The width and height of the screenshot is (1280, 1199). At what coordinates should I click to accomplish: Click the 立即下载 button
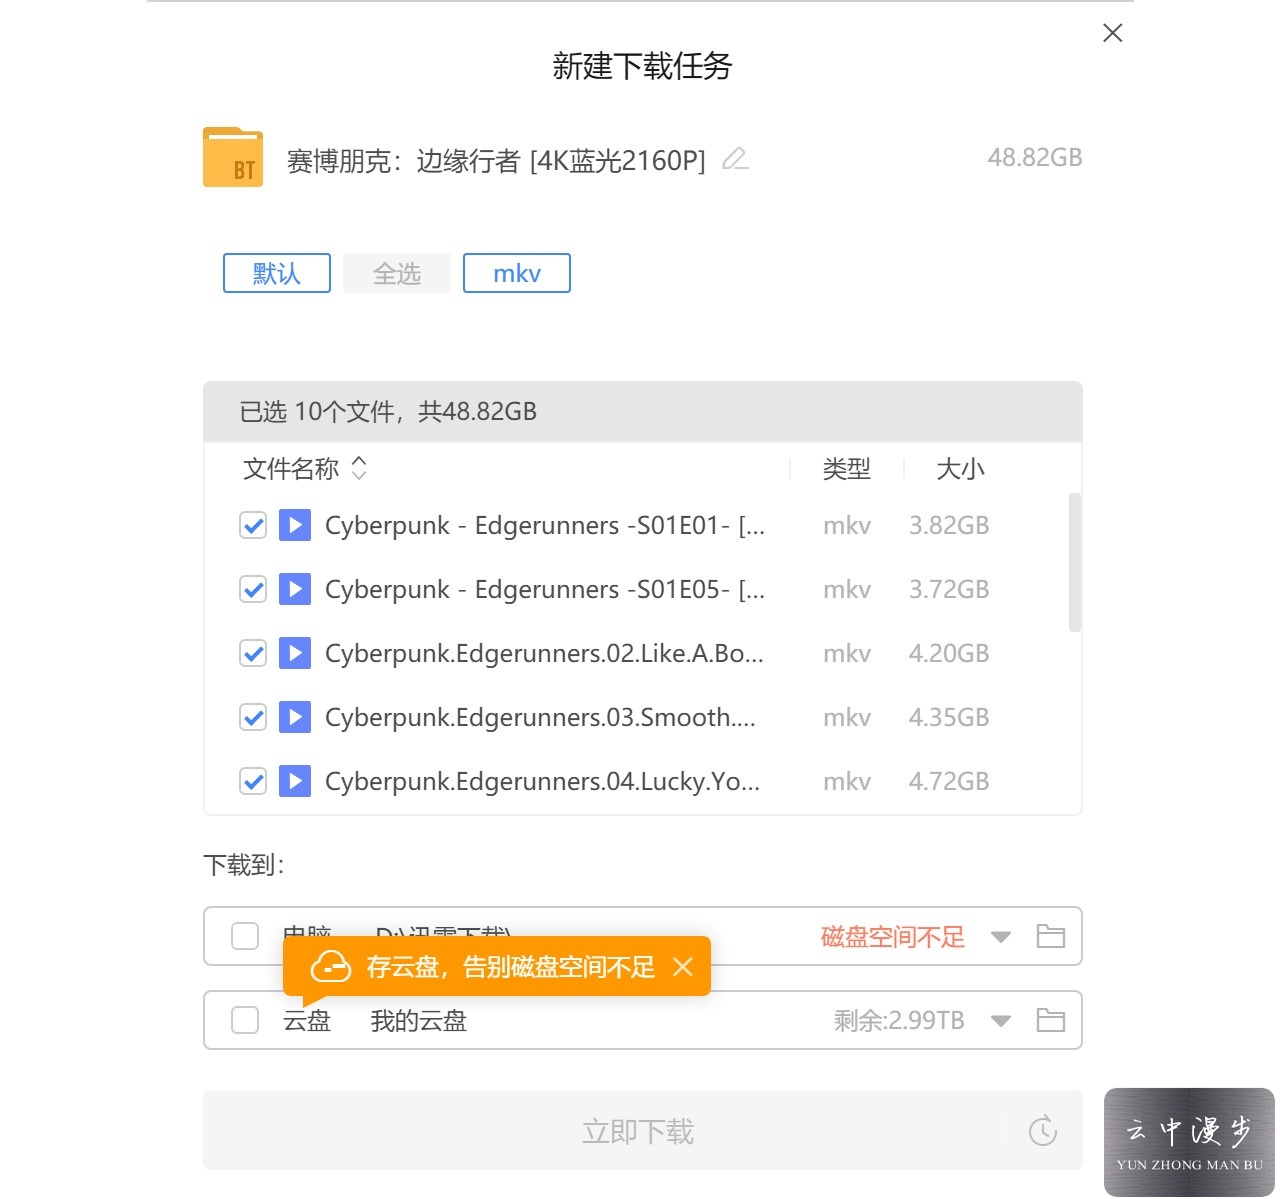[638, 1131]
